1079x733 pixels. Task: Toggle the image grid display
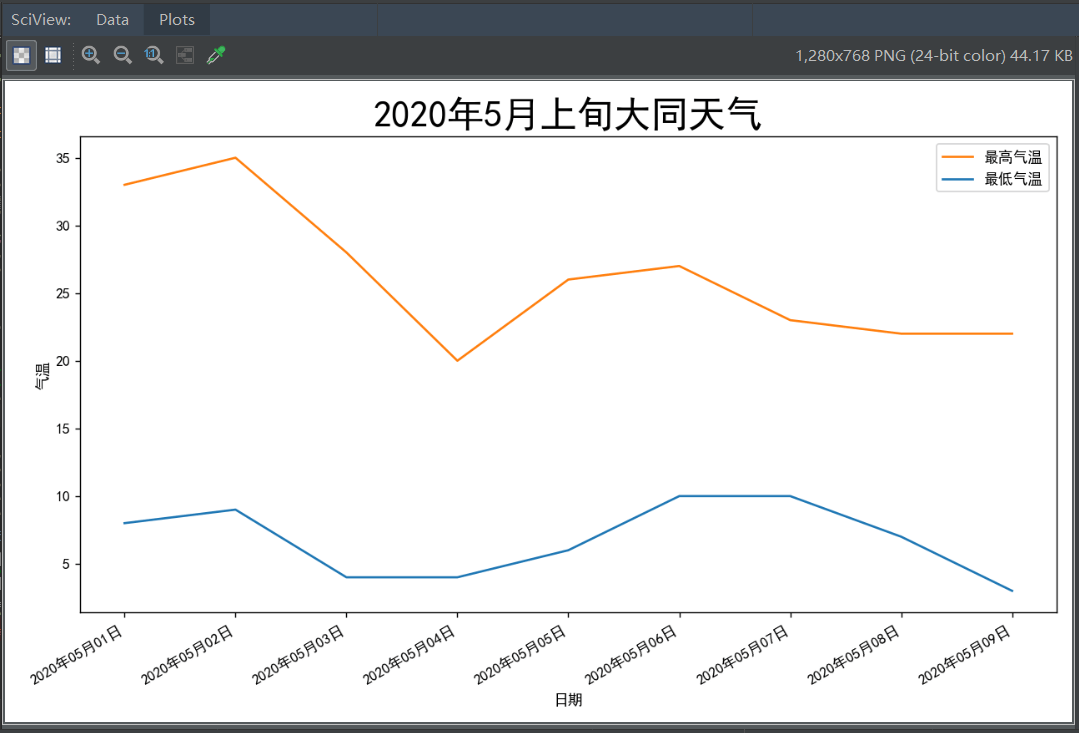(53, 55)
